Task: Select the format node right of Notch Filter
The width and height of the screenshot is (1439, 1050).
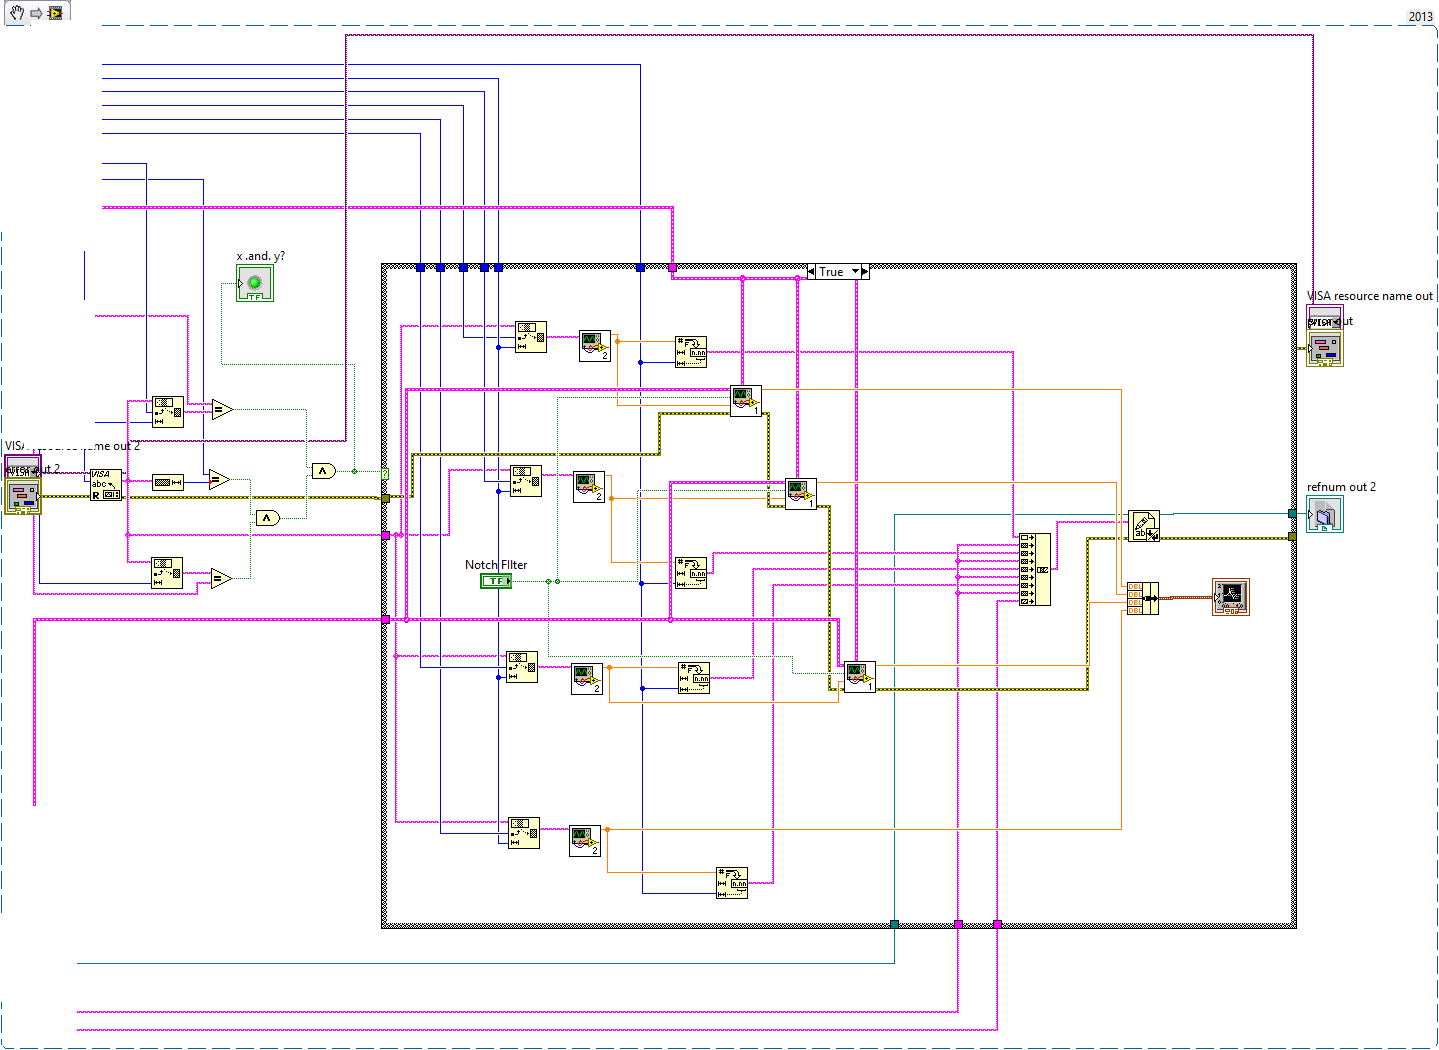Action: (x=691, y=573)
